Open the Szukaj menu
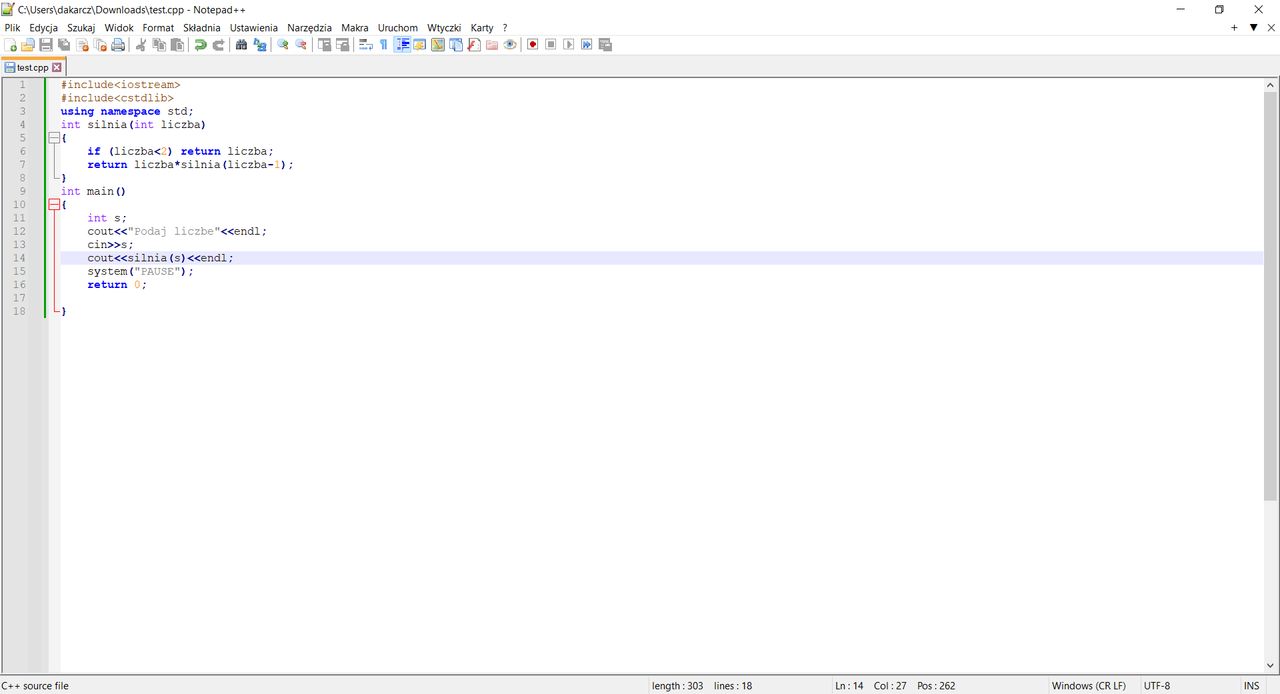 [81, 28]
